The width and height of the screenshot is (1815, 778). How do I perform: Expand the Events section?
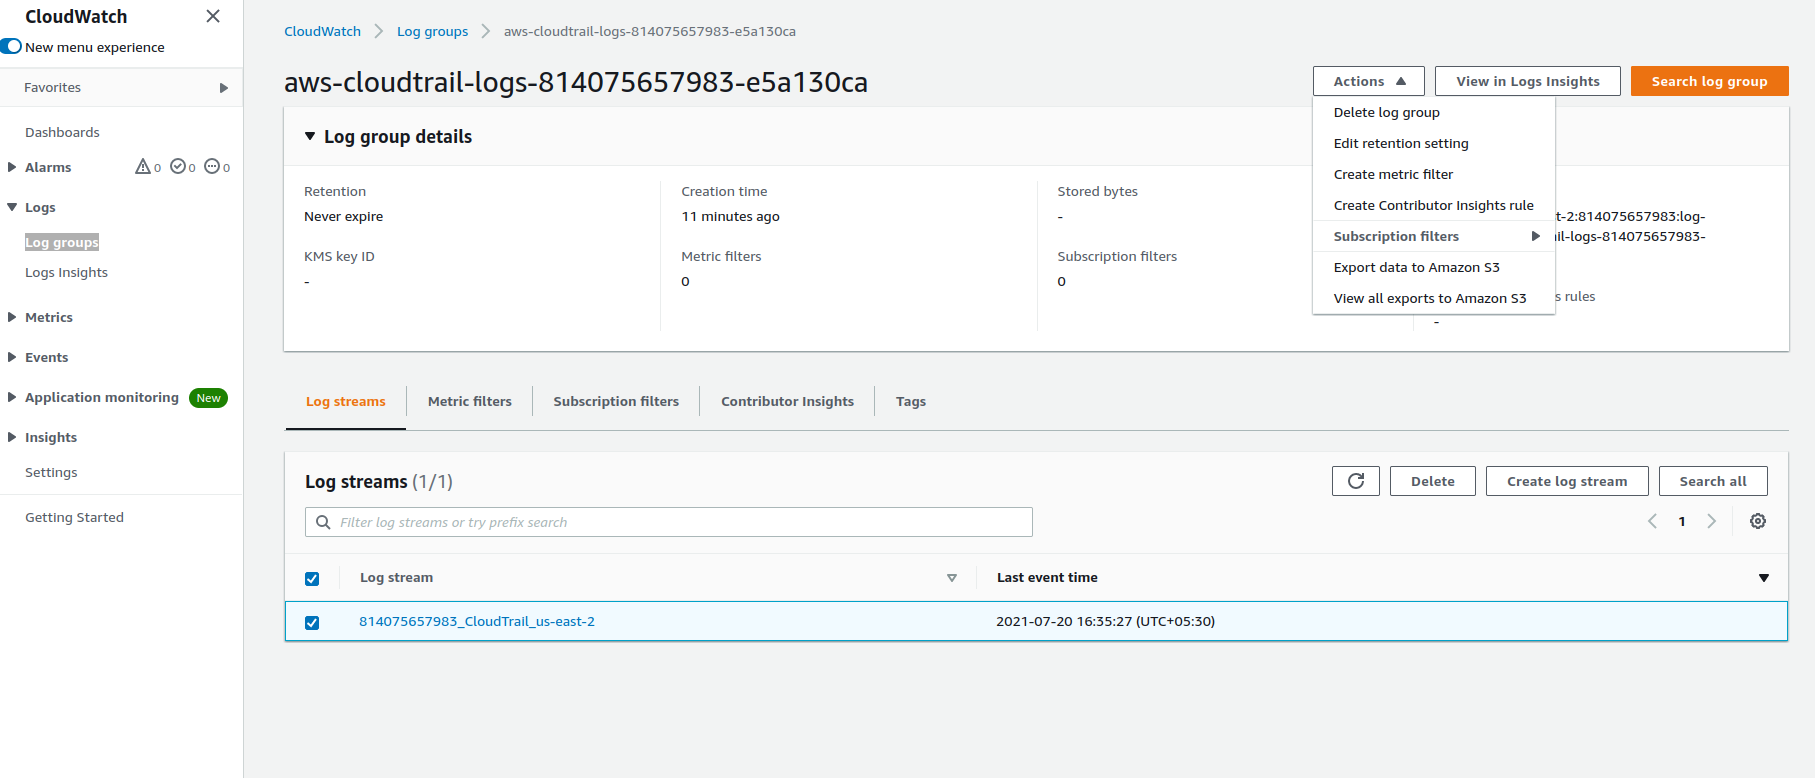[12, 357]
